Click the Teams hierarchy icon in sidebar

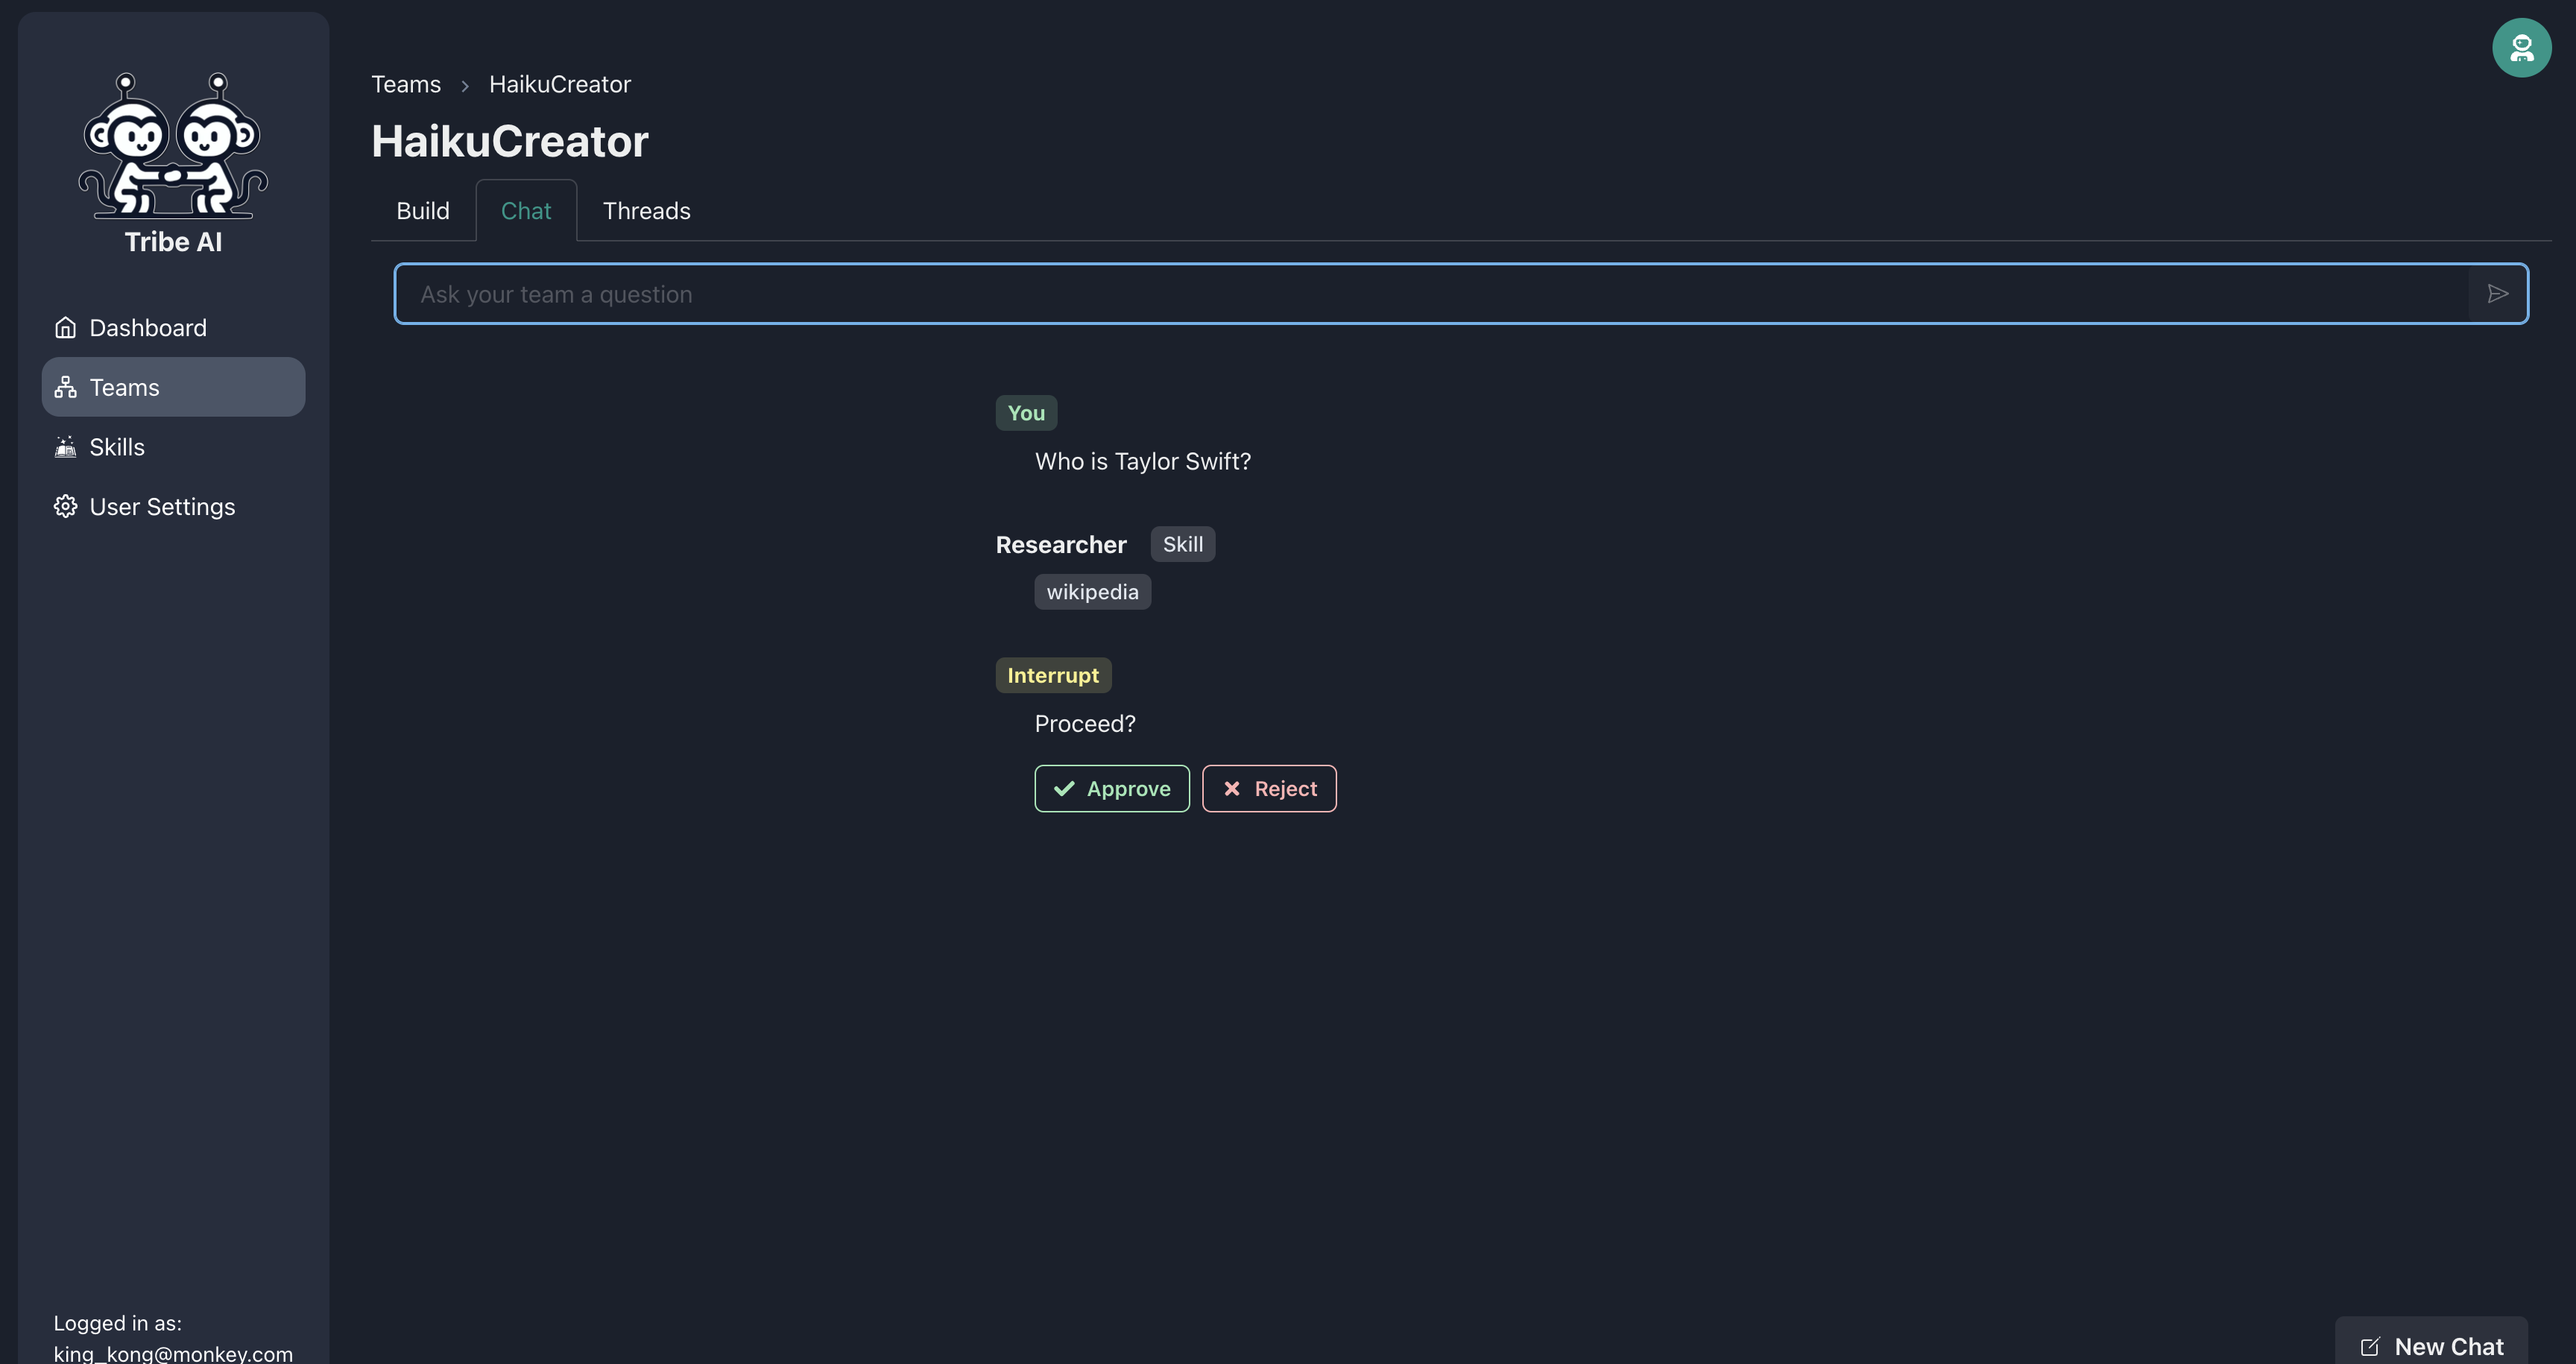[65, 387]
